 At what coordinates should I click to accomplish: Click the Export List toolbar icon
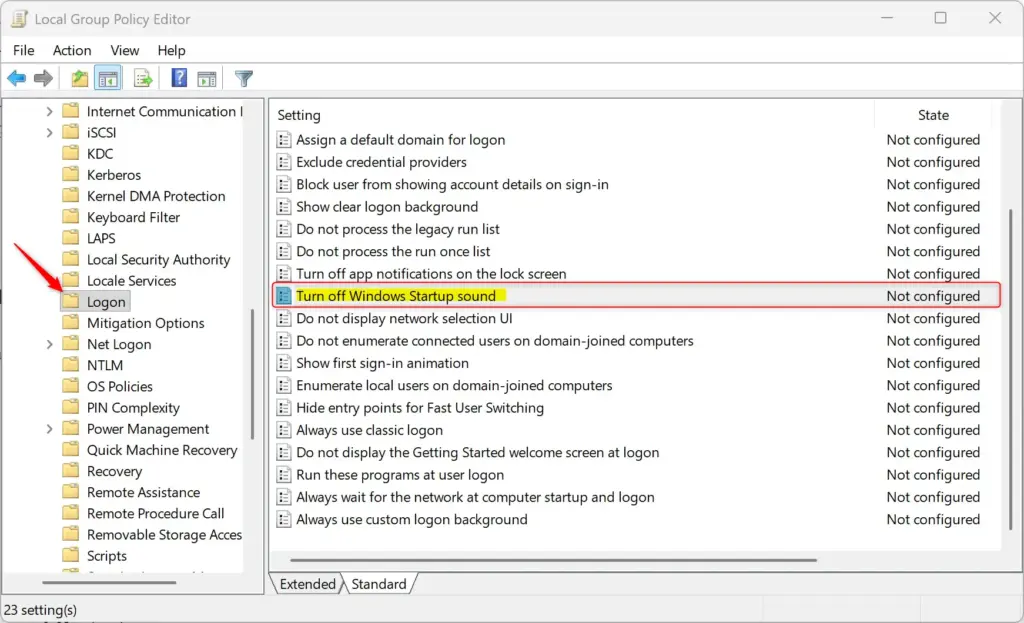click(143, 79)
